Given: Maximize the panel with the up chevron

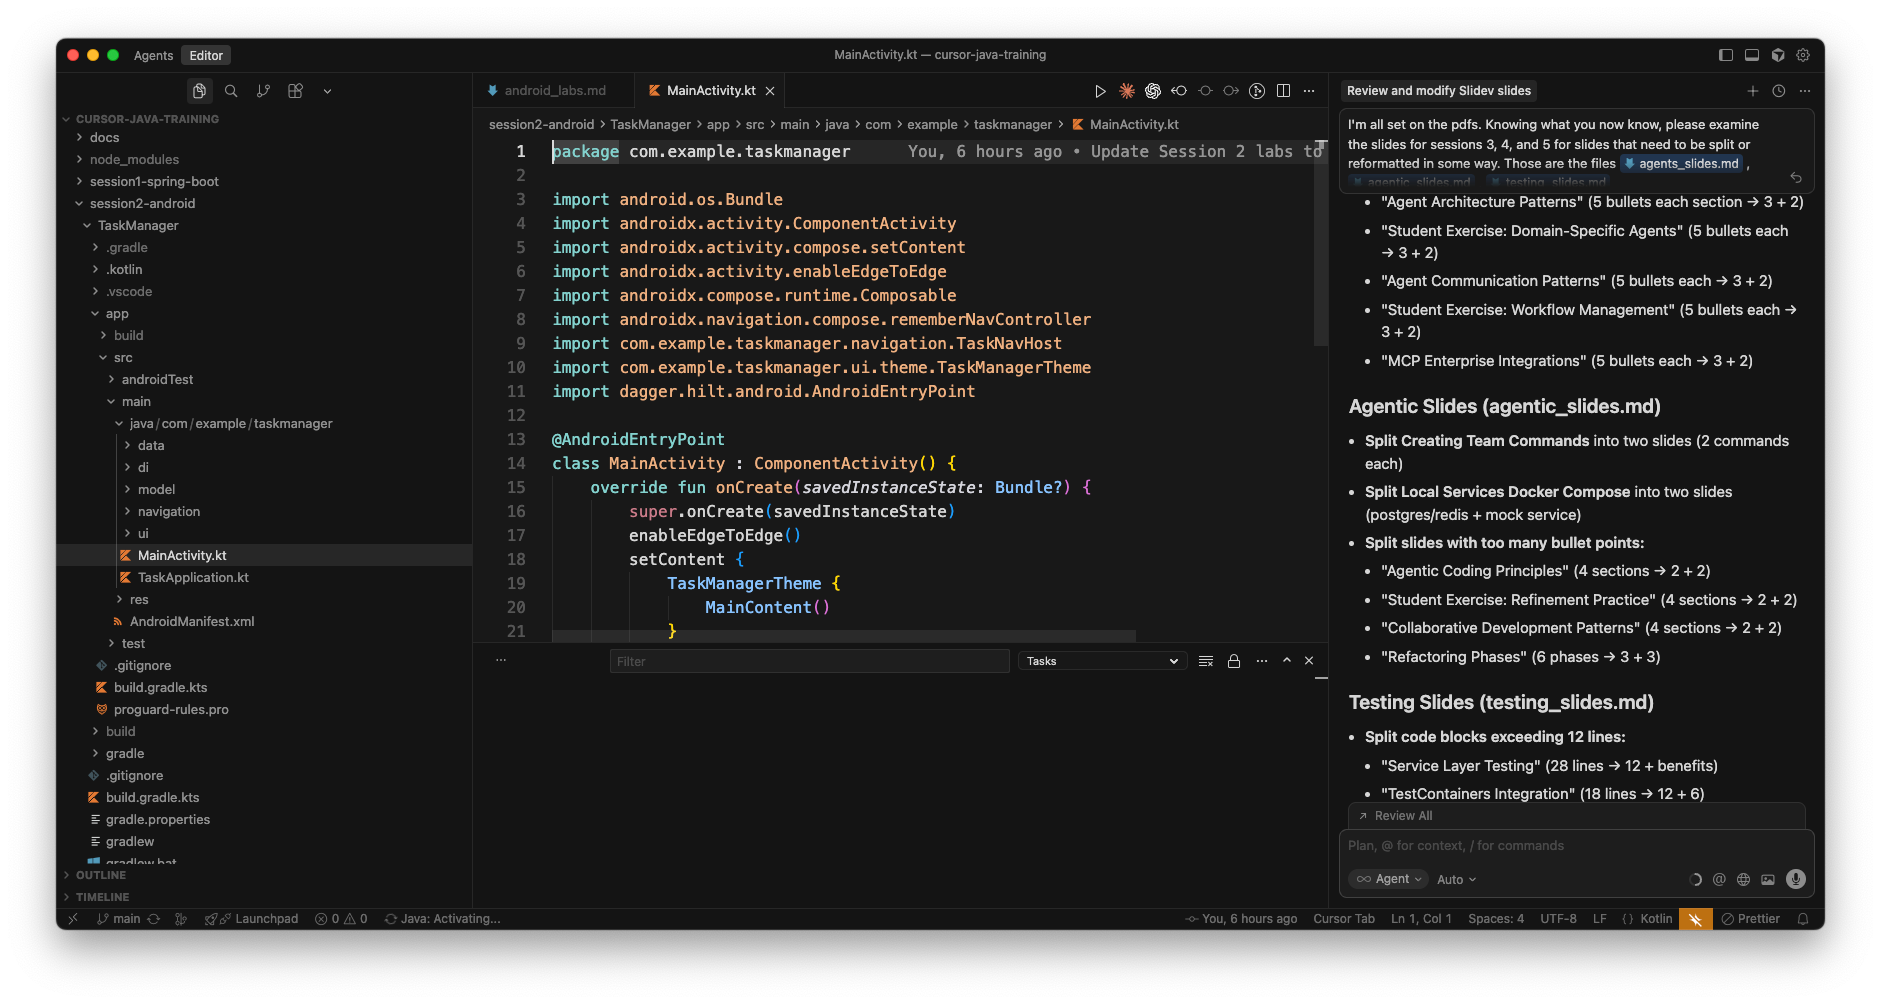Looking at the screenshot, I should (x=1287, y=661).
